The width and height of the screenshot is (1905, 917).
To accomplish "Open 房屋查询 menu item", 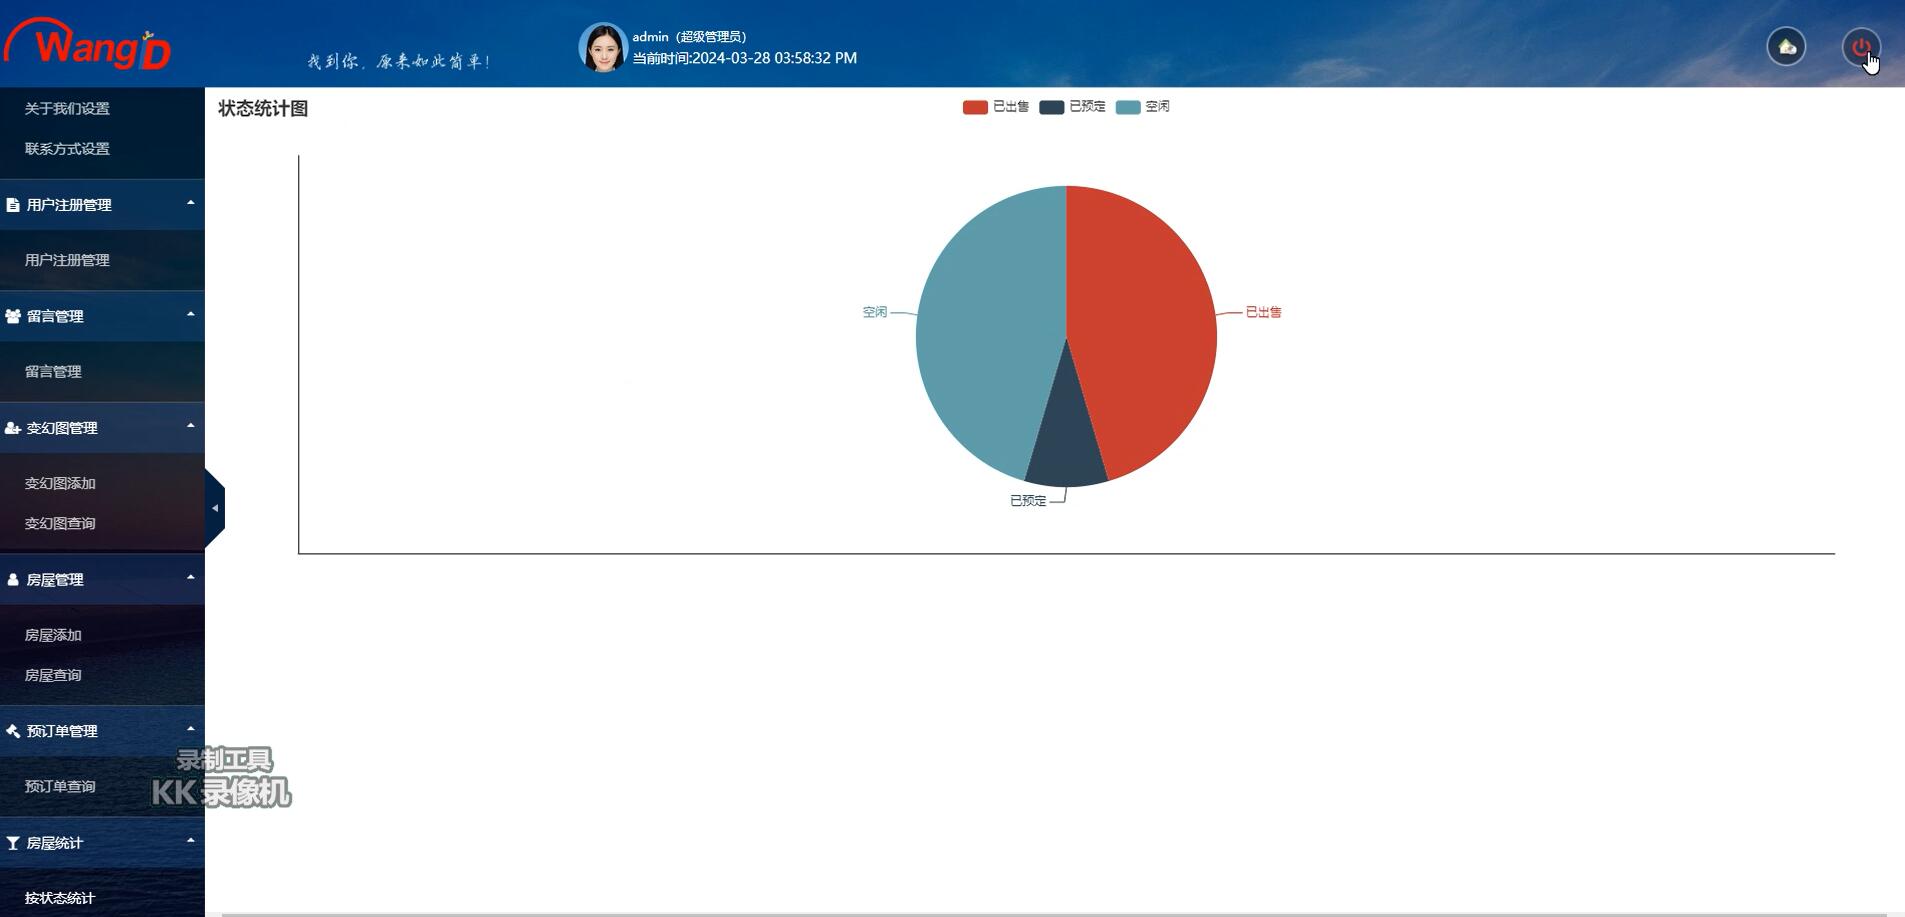I will (53, 675).
